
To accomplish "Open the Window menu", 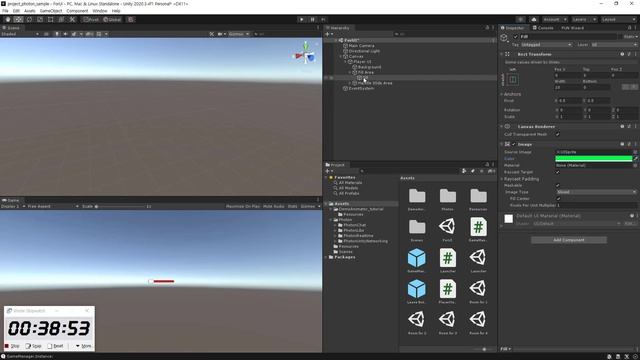I will tap(100, 11).
